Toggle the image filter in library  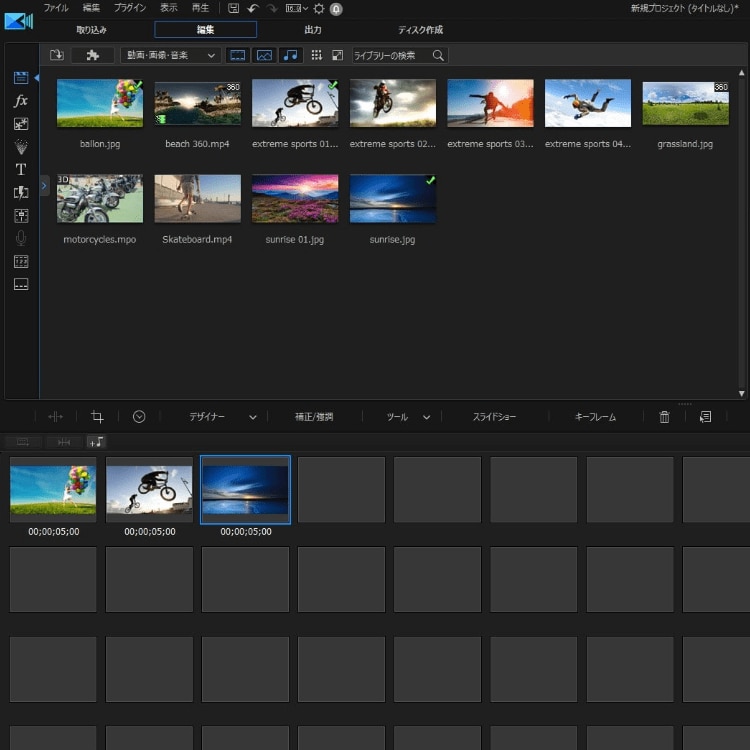pos(265,55)
